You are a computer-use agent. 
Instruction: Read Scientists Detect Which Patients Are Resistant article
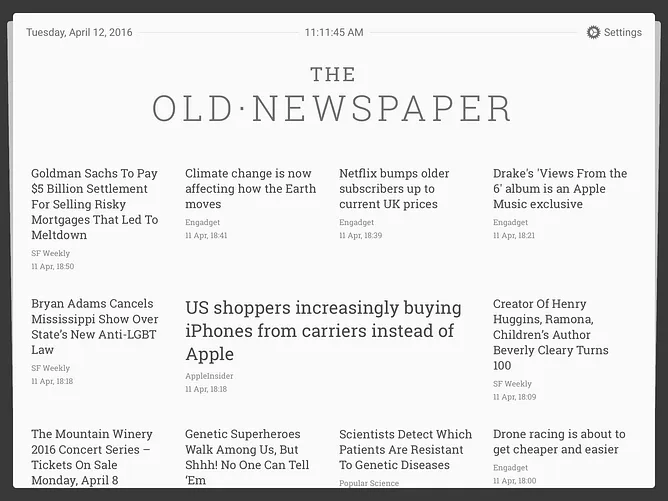point(406,449)
